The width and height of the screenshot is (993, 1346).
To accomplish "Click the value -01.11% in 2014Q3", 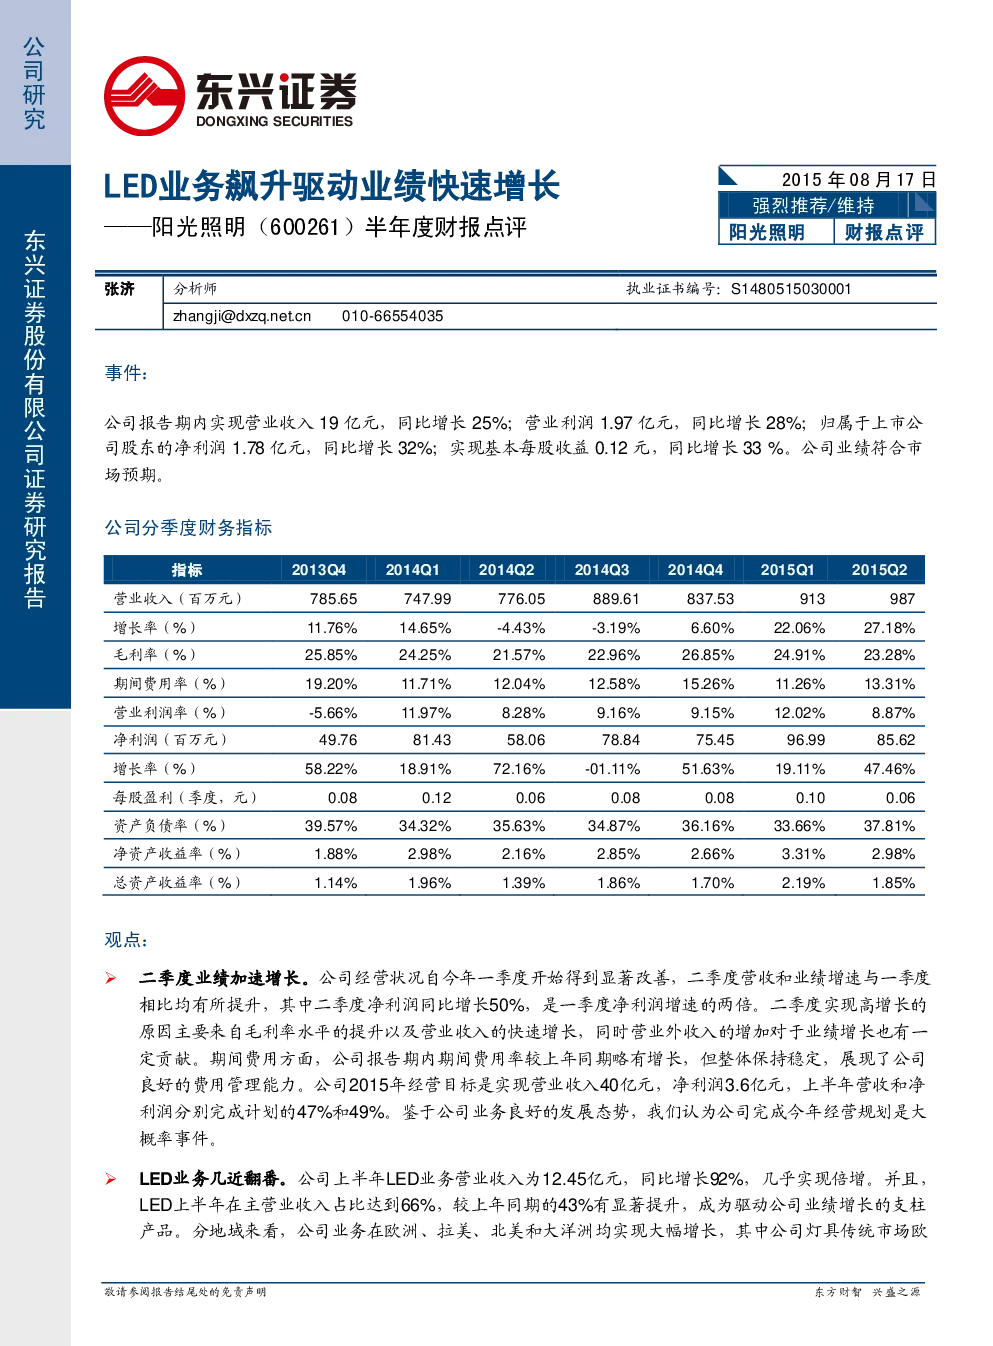I will (x=612, y=769).
